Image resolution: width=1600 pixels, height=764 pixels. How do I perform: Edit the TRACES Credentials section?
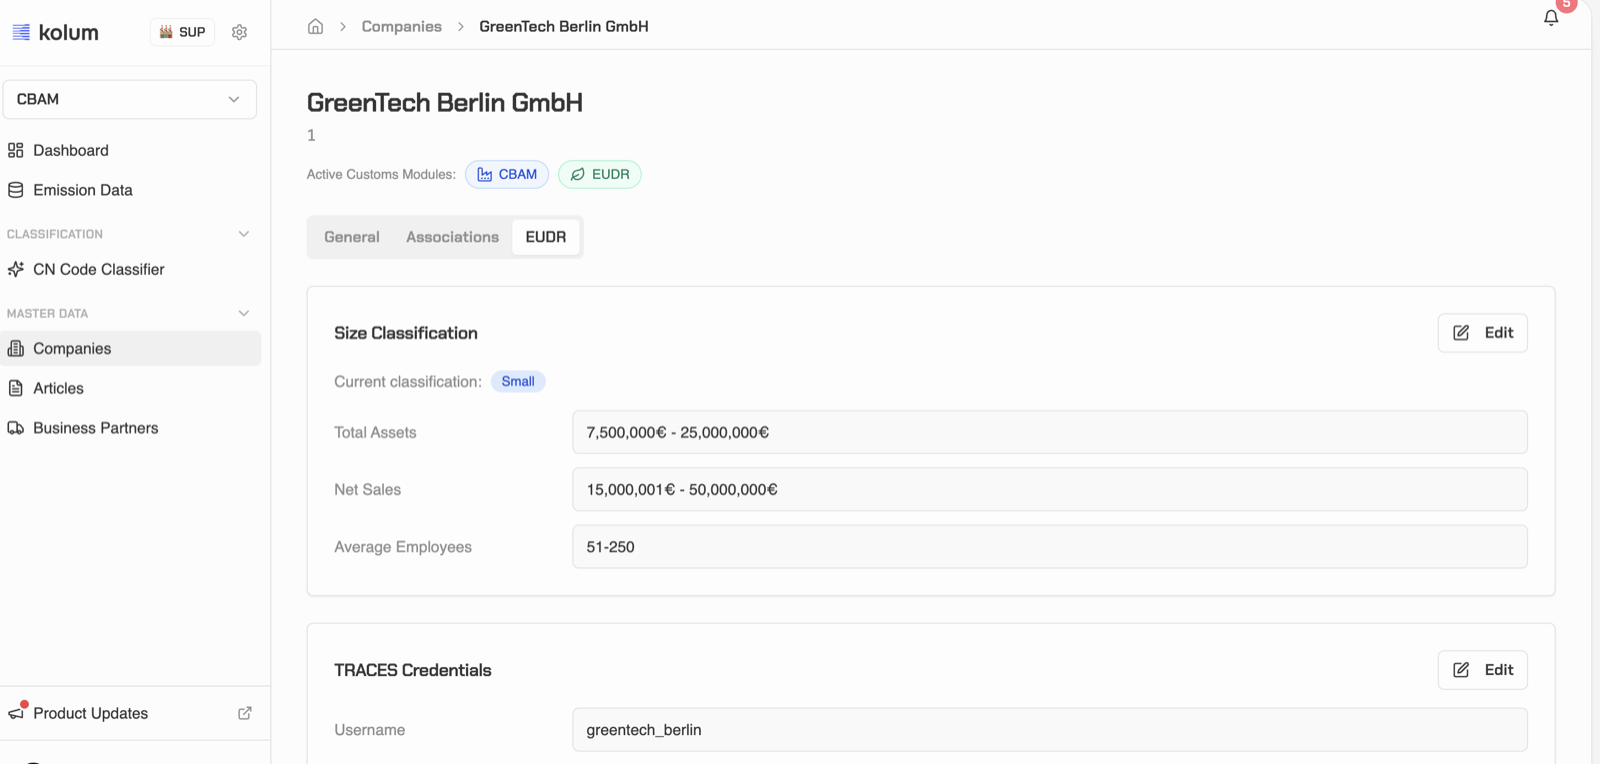pos(1483,670)
